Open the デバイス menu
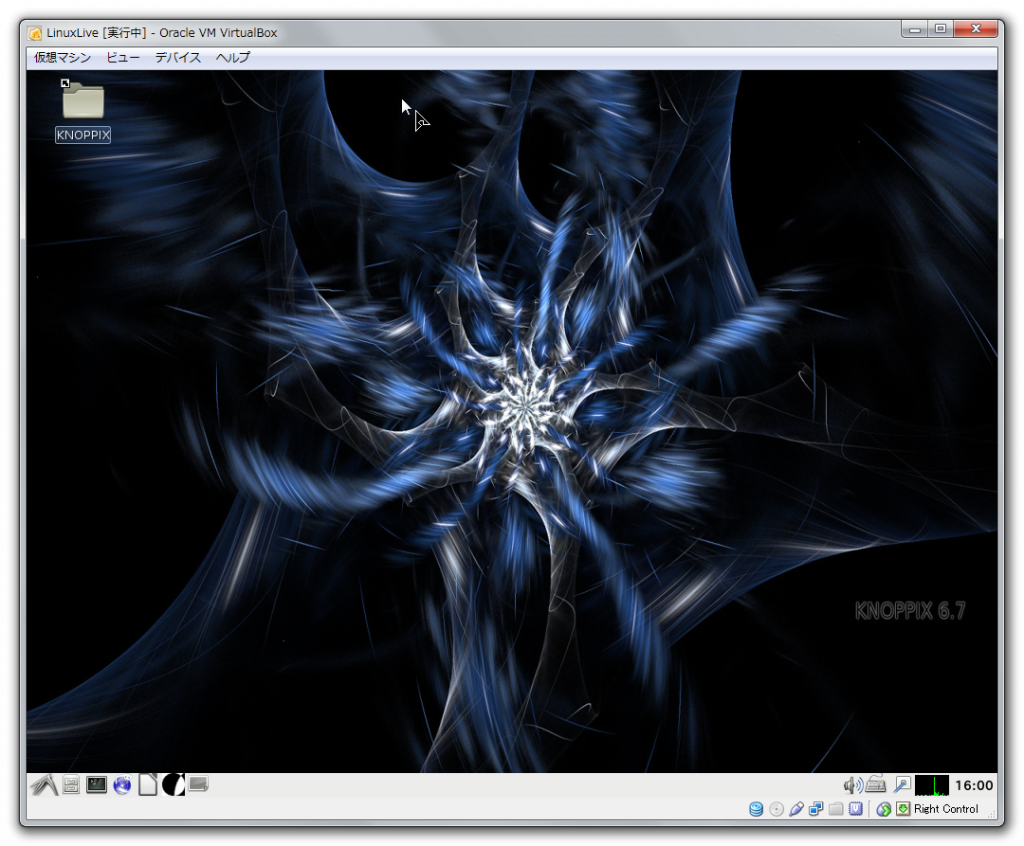 [x=178, y=58]
